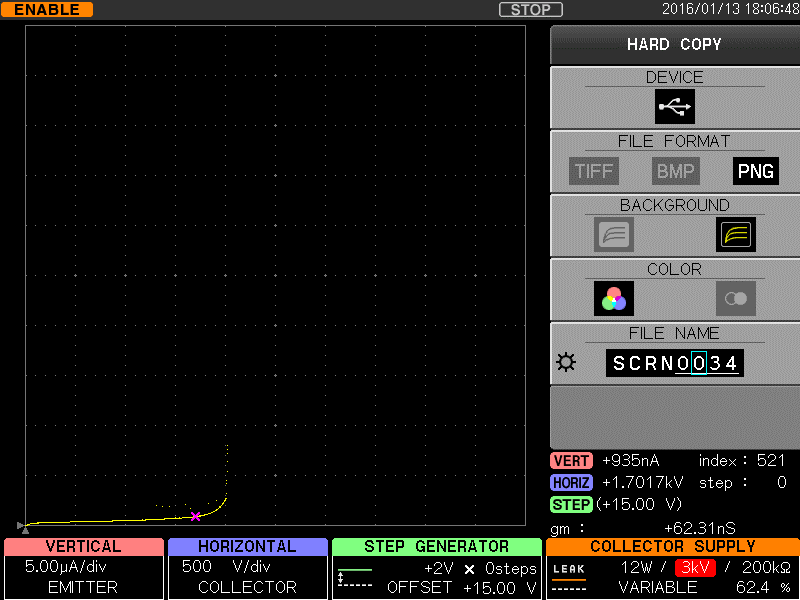Click the STOP status button

pos(531,10)
